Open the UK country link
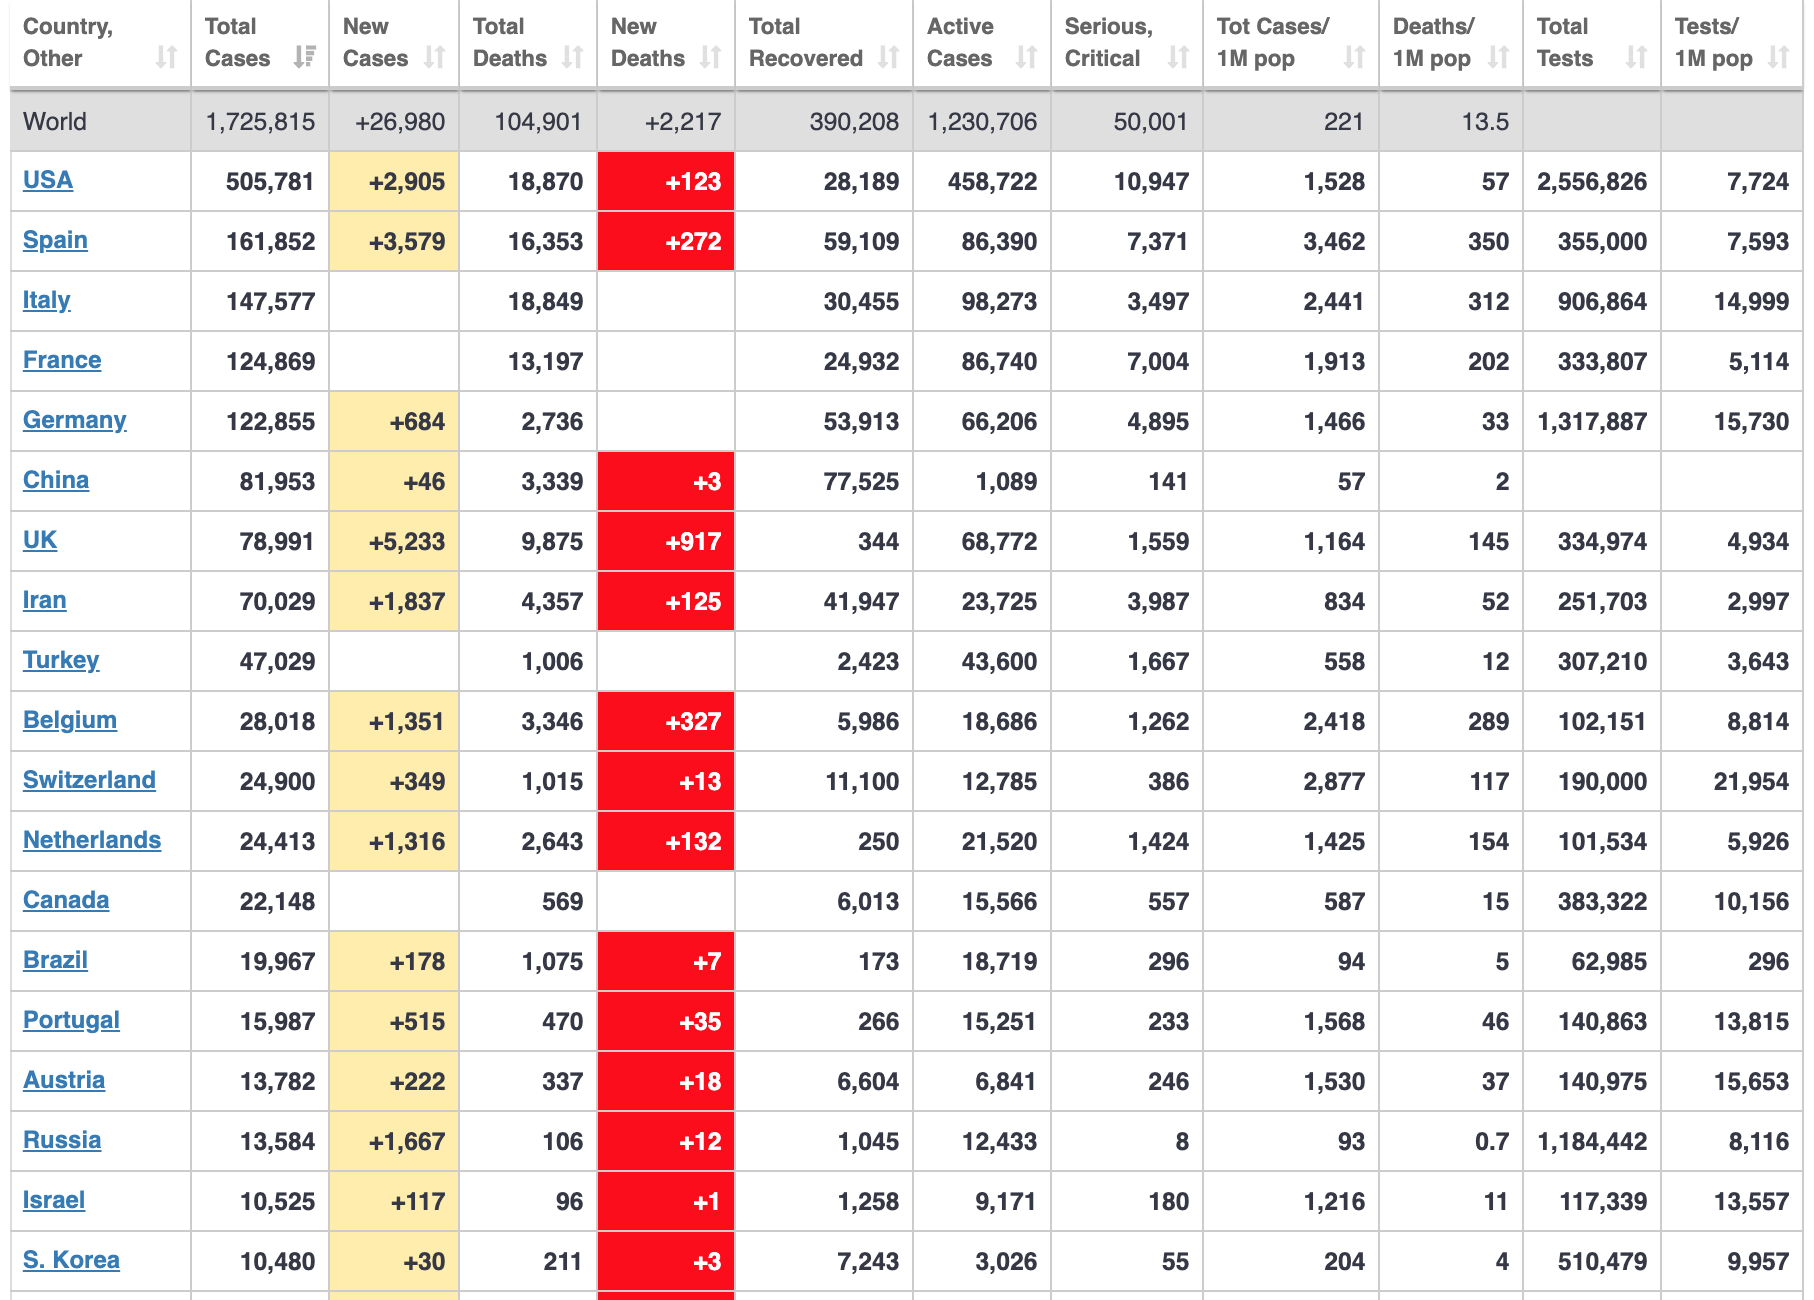The image size is (1814, 1300). 40,540
